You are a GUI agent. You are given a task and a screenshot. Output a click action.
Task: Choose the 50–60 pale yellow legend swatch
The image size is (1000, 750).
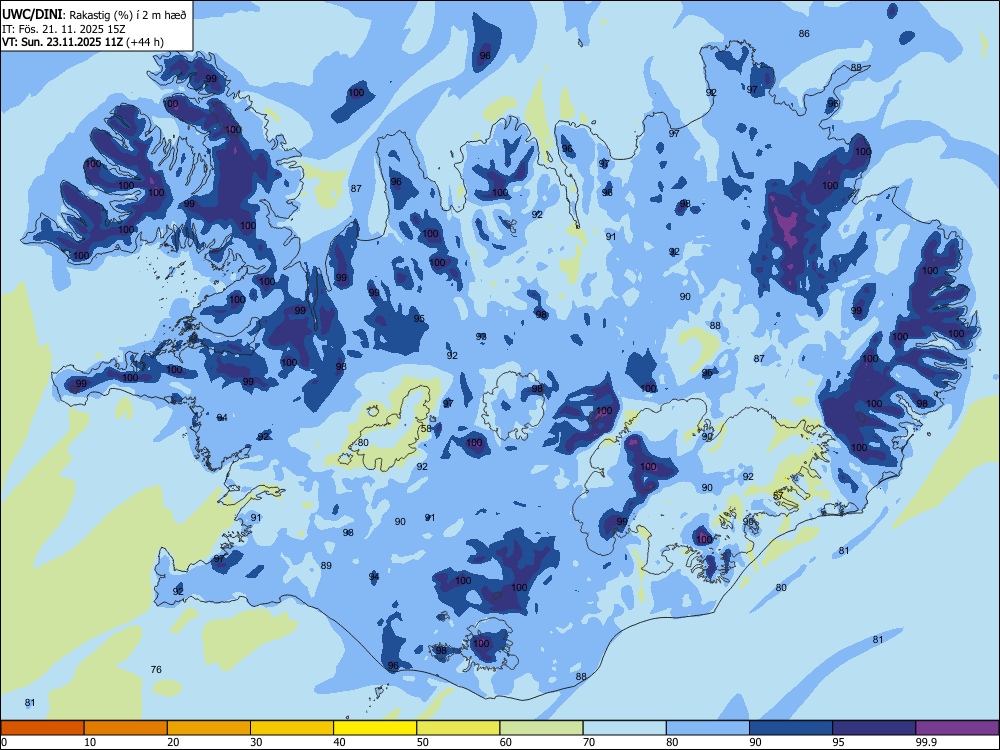tap(459, 728)
